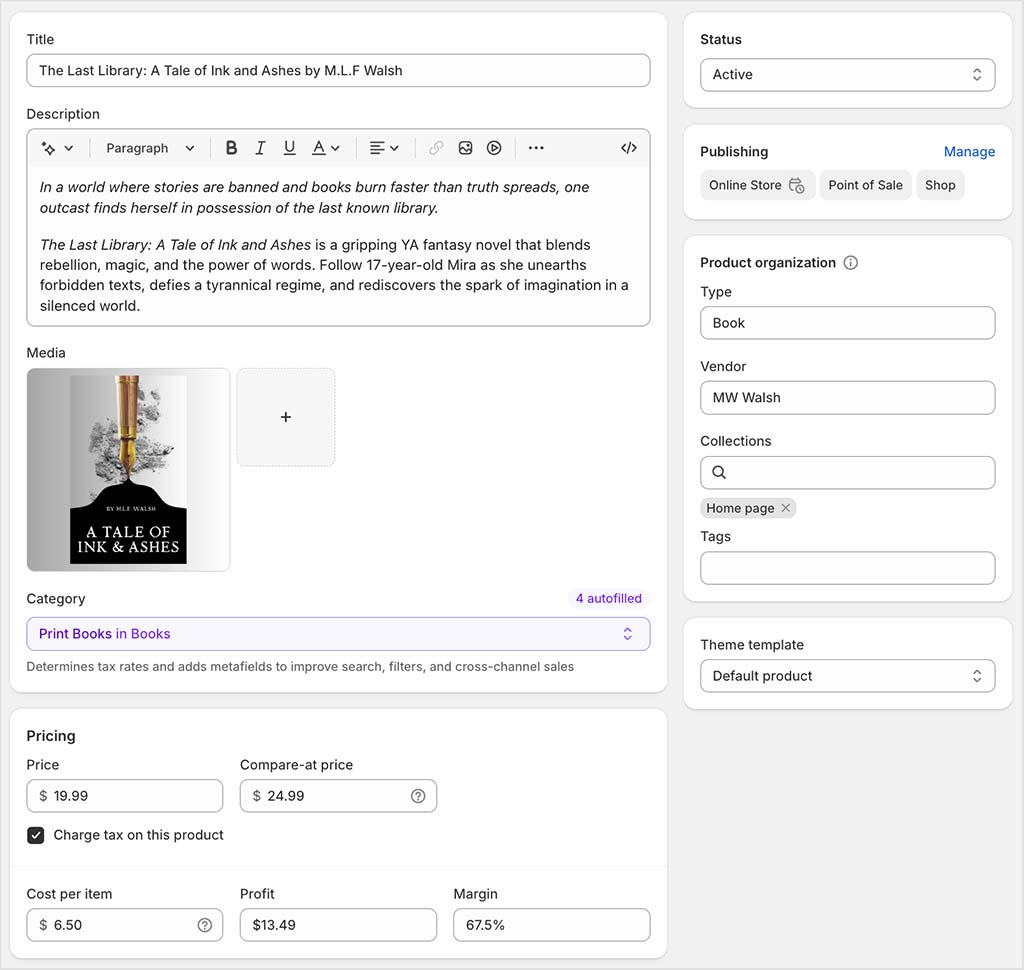This screenshot has height=970, width=1024.
Task: Uncheck Charge tax on this product
Action: coord(36,835)
